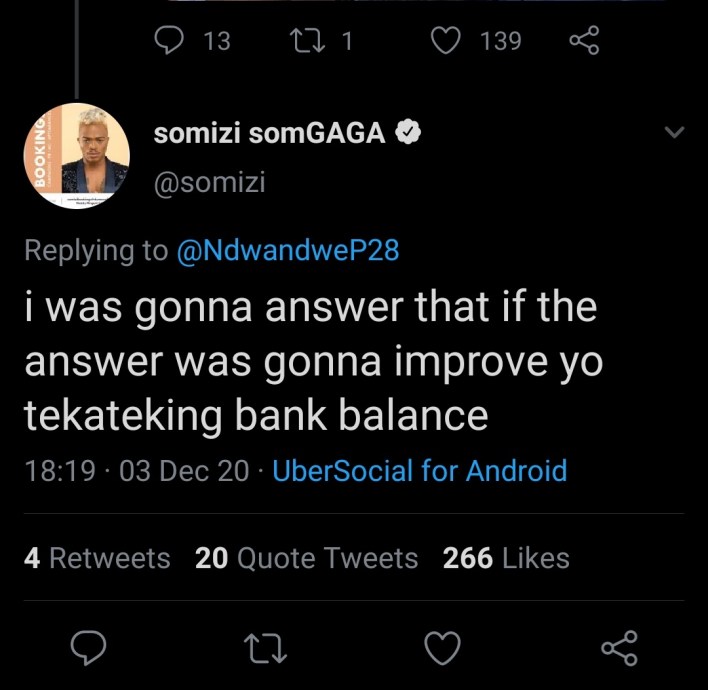The image size is (708, 690).
Task: View the 4 Retweets list
Action: (x=97, y=558)
